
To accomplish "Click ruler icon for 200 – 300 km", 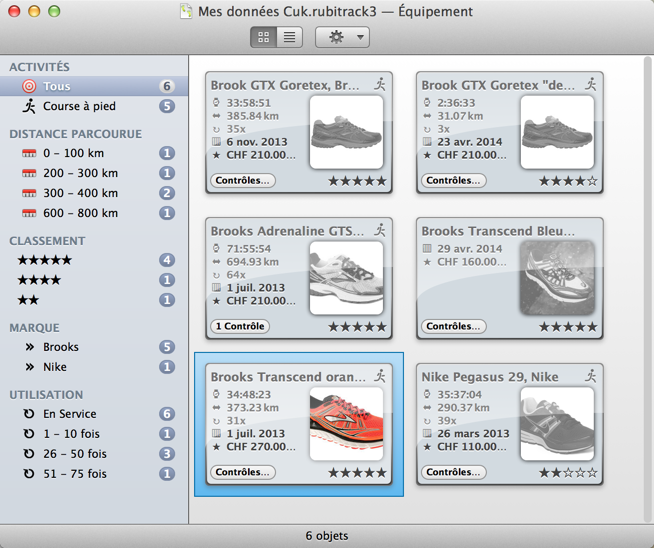I will coord(29,173).
